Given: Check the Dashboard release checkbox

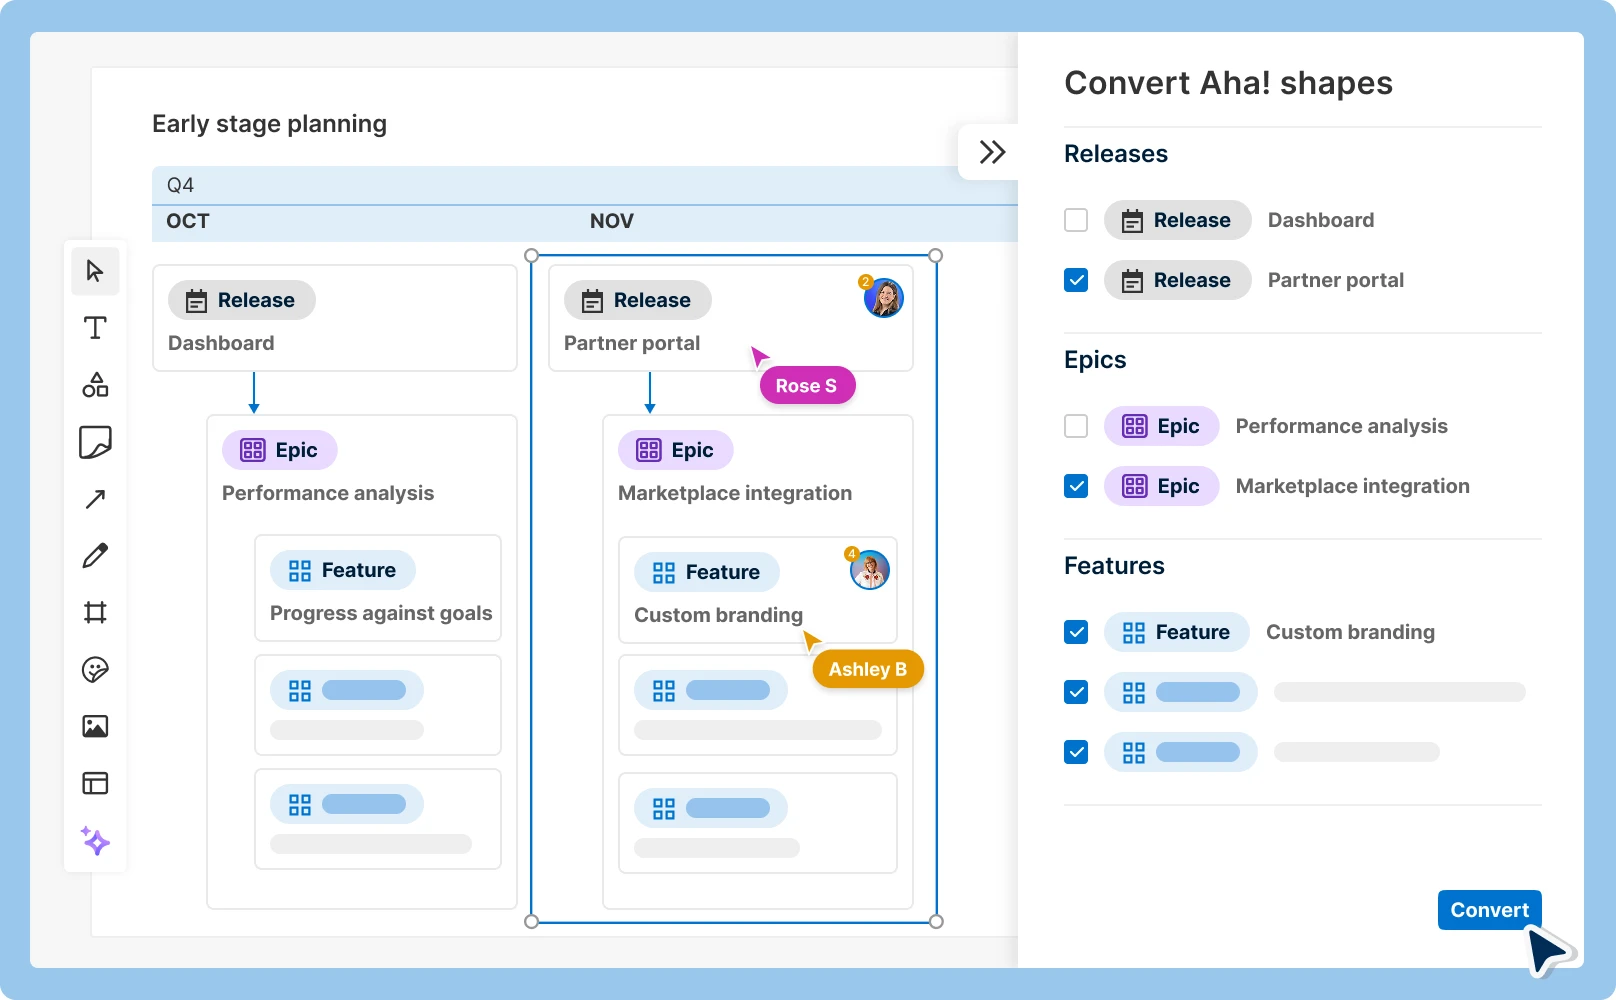Looking at the screenshot, I should [x=1076, y=220].
